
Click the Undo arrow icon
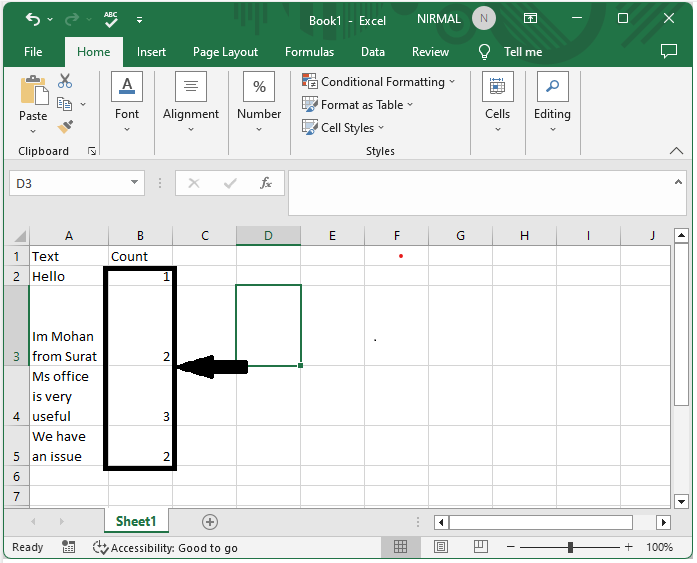(33, 19)
